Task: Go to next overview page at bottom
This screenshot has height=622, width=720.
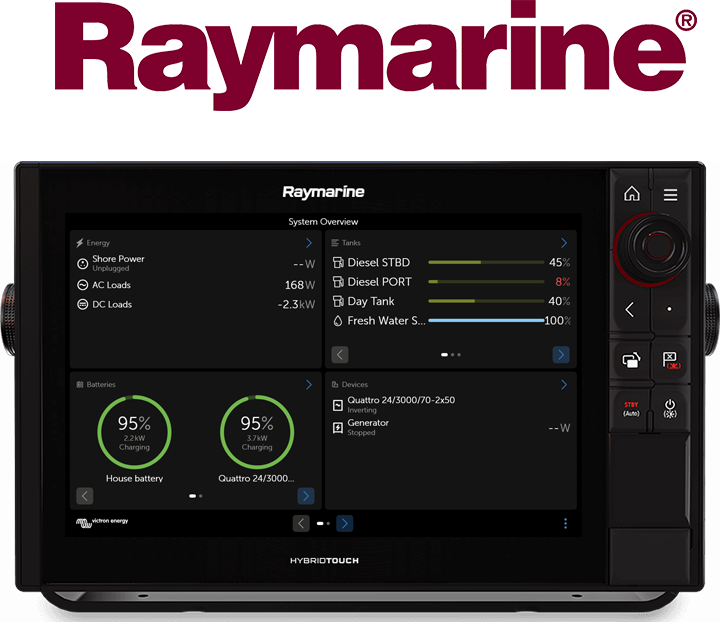Action: coord(344,523)
